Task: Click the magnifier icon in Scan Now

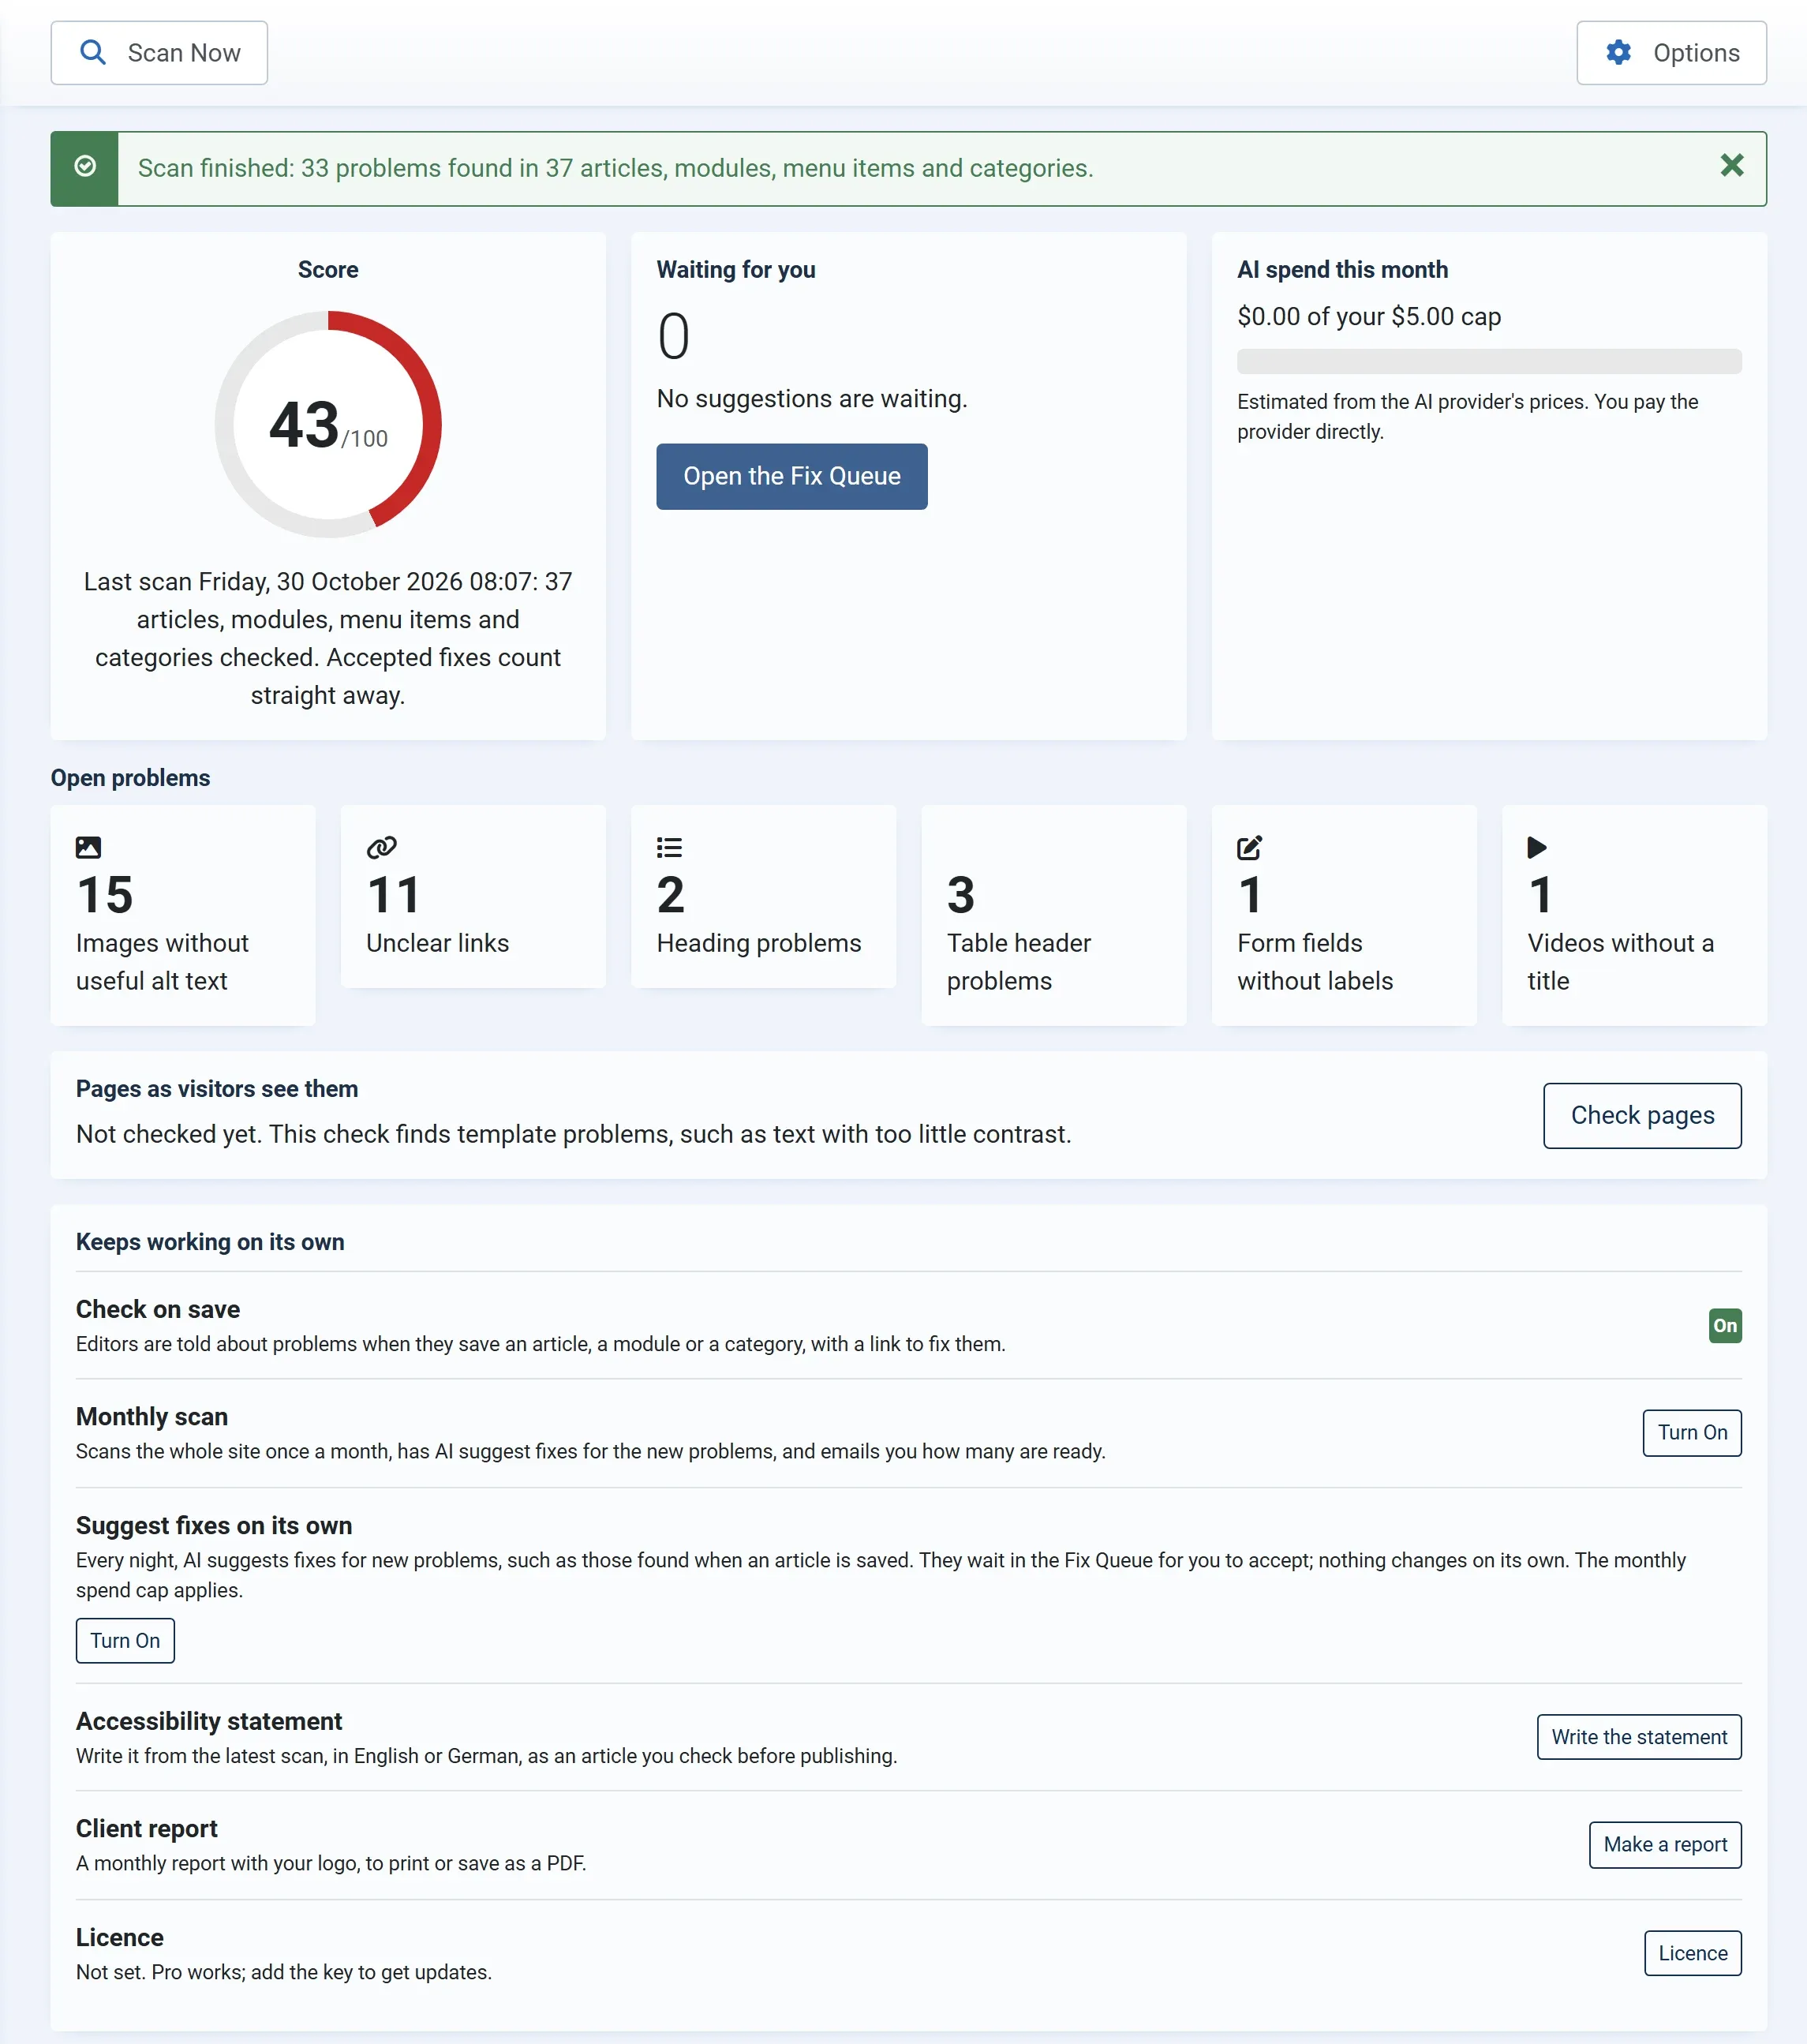Action: pos(93,52)
